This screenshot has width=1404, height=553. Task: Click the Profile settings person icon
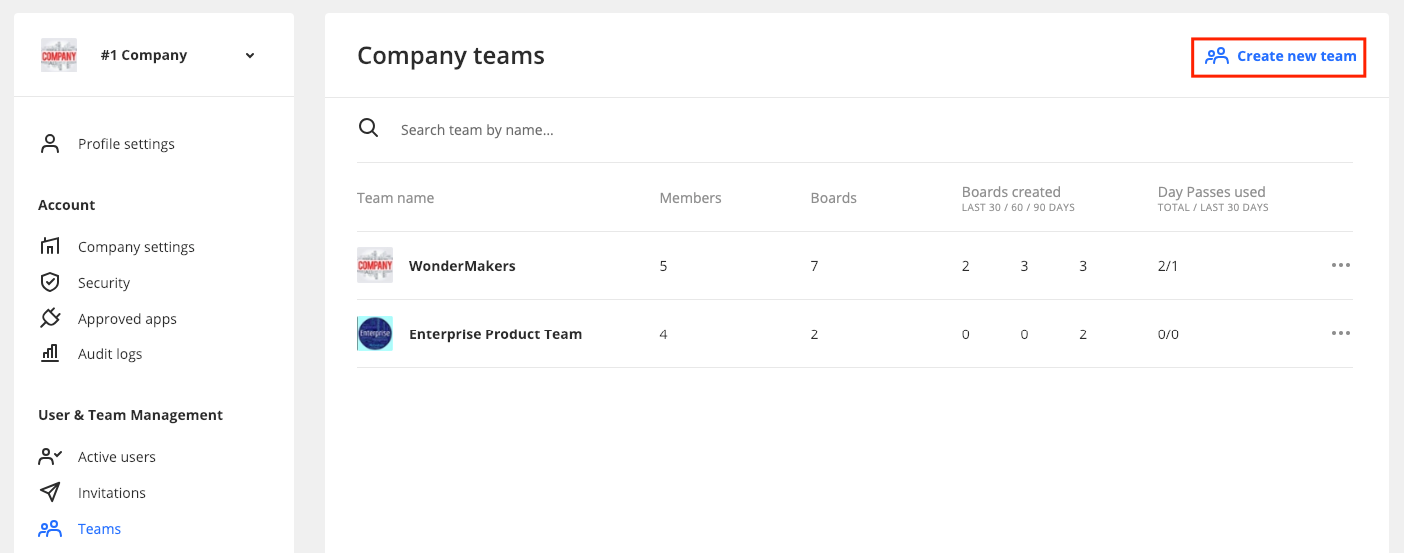coord(50,144)
